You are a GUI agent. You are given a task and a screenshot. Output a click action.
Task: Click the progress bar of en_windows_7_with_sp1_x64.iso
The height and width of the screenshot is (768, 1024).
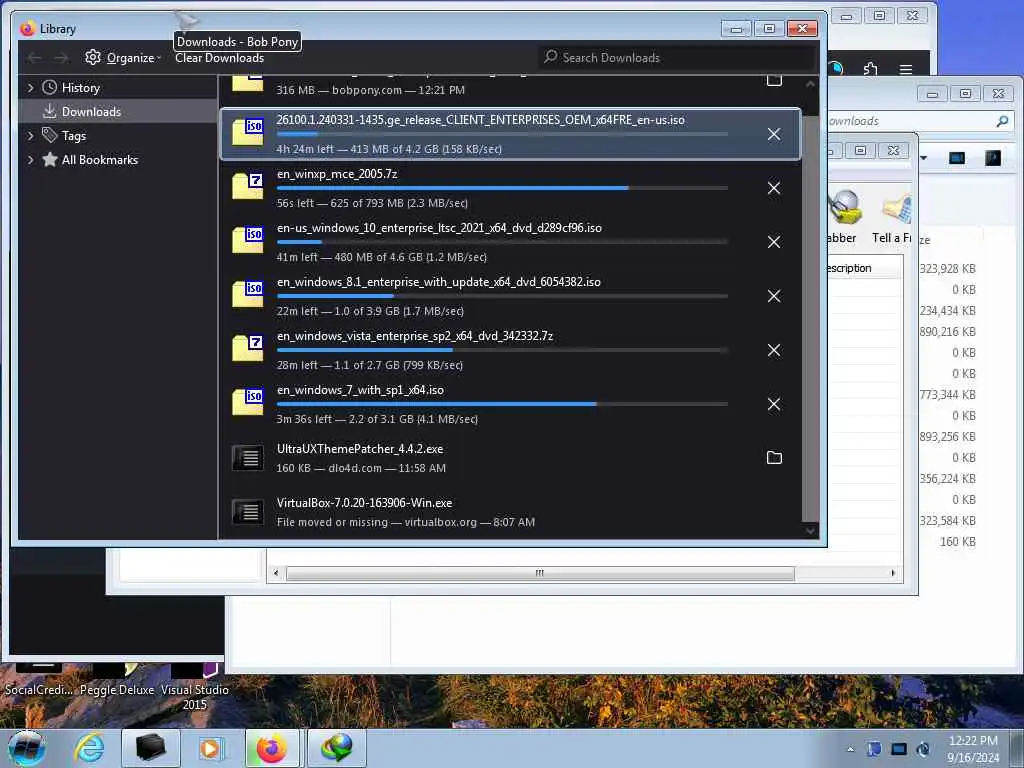(x=502, y=404)
